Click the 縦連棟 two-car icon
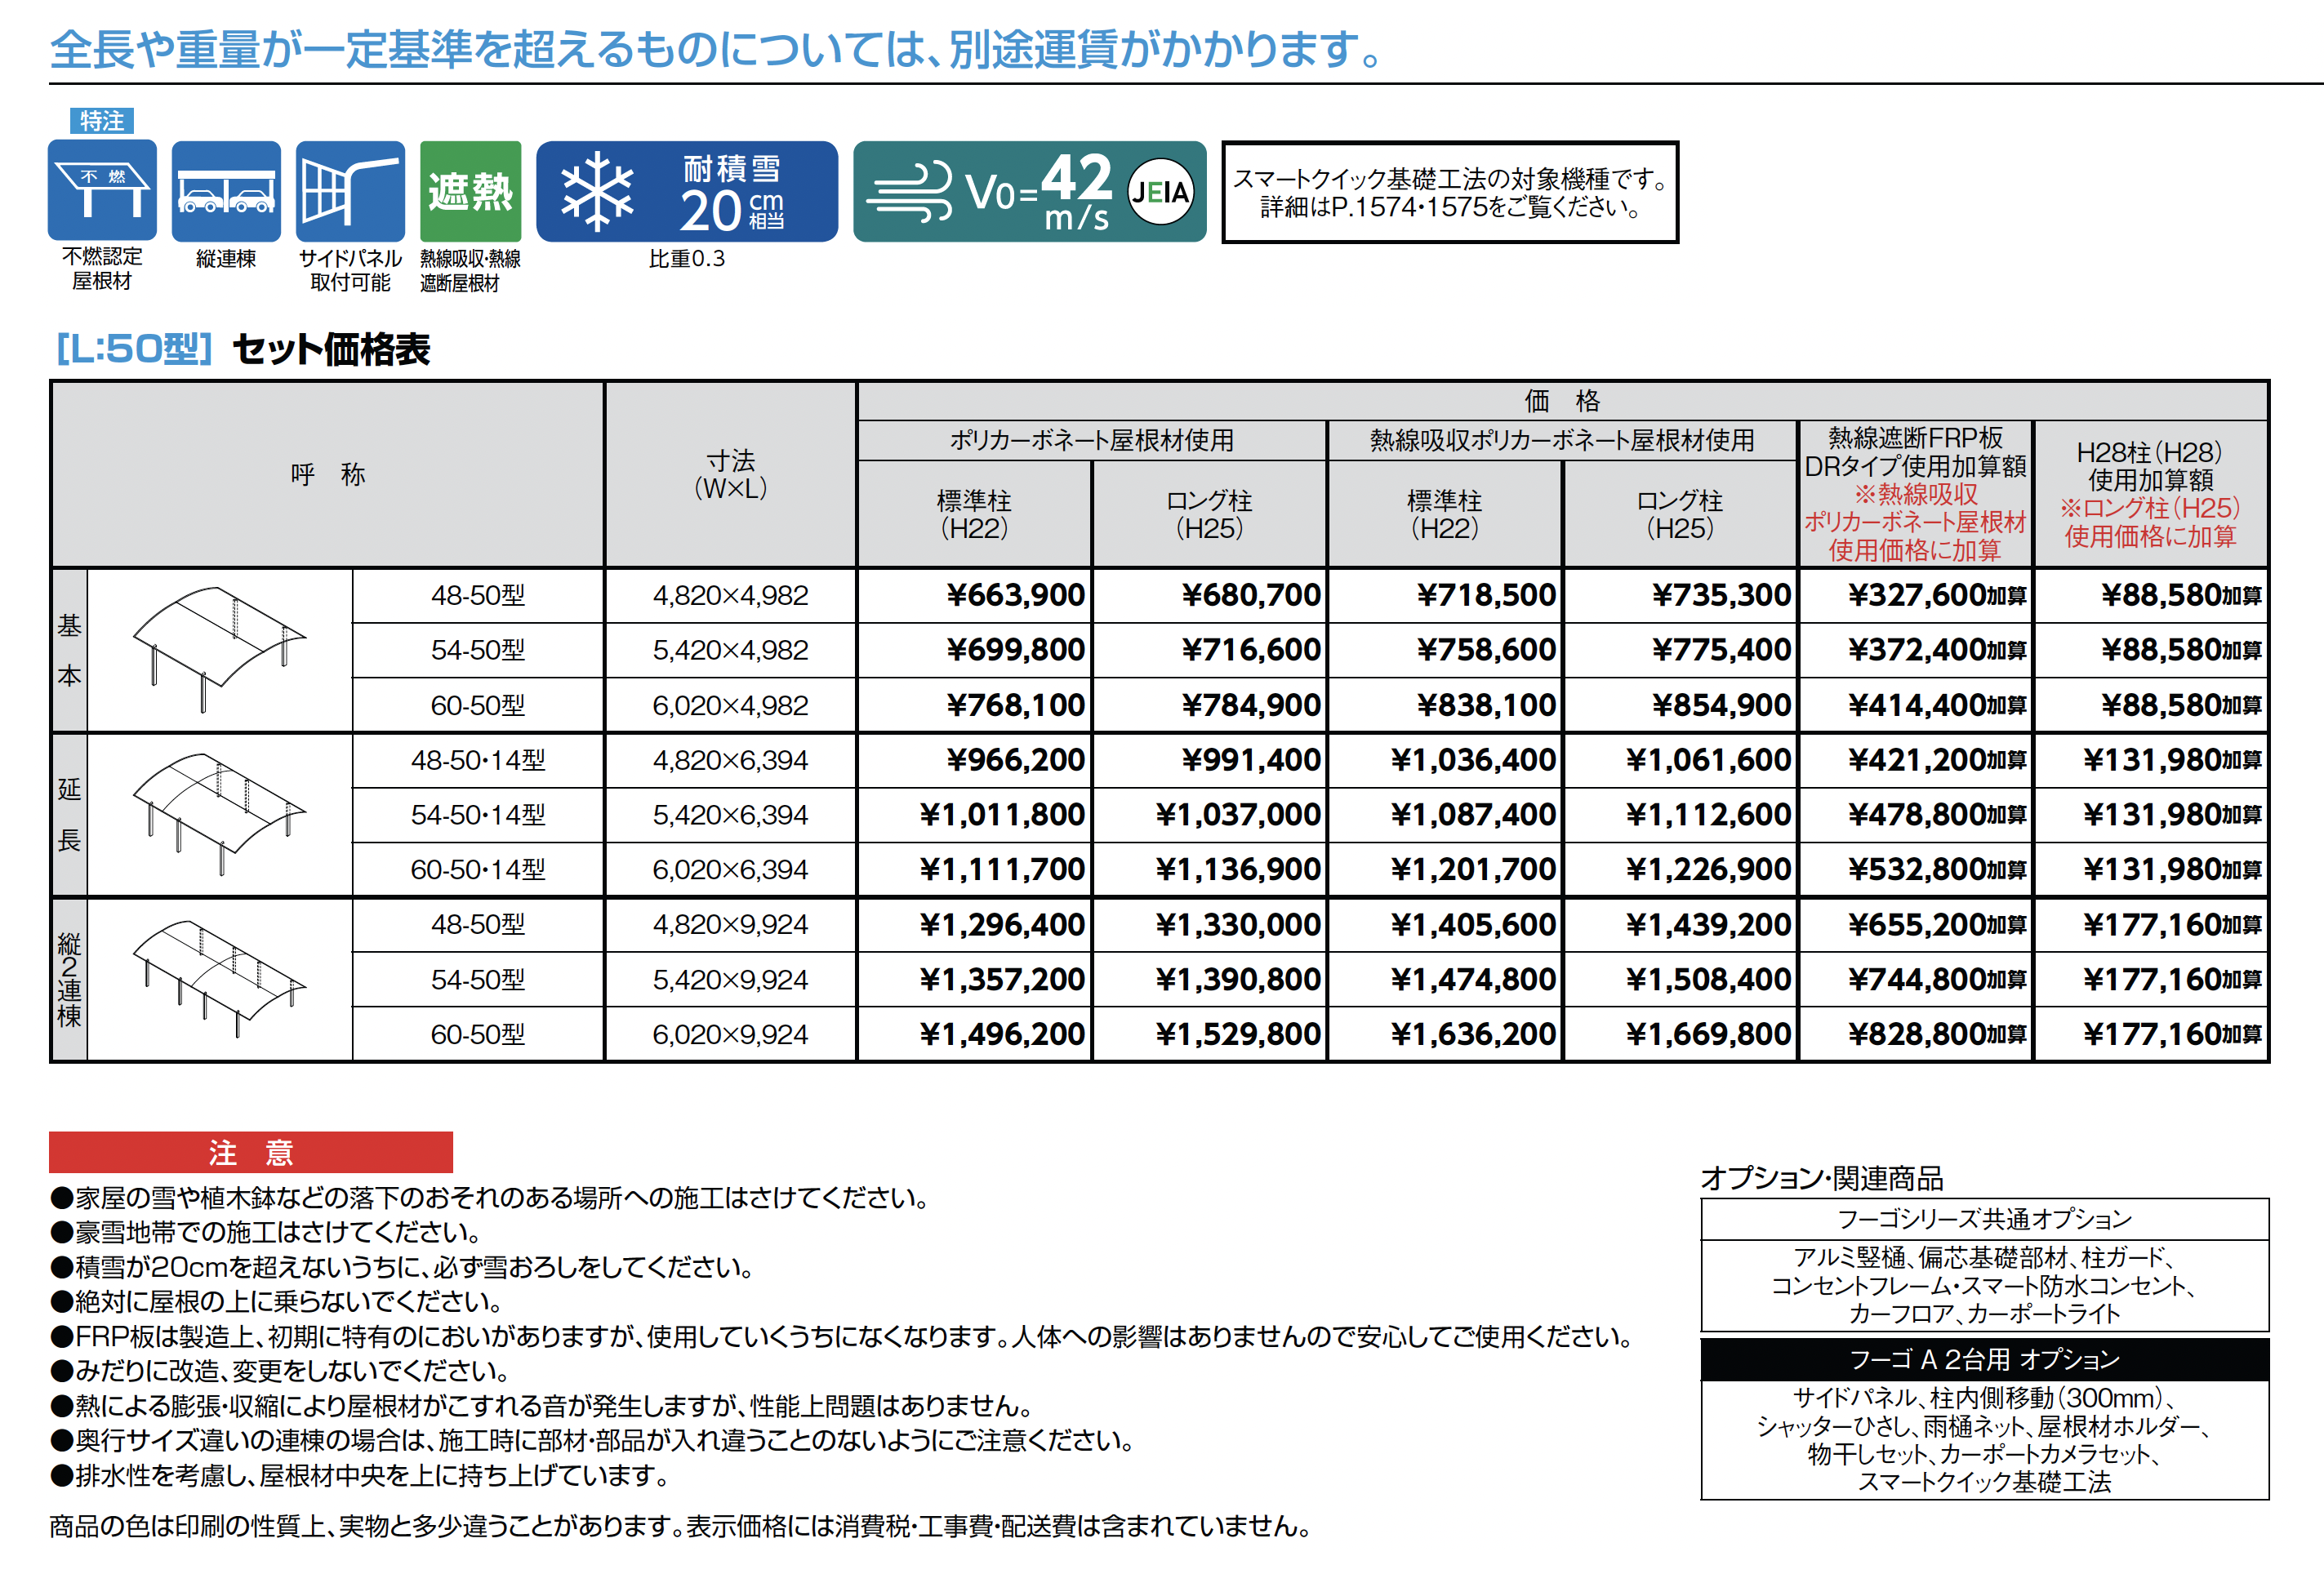 coord(225,190)
